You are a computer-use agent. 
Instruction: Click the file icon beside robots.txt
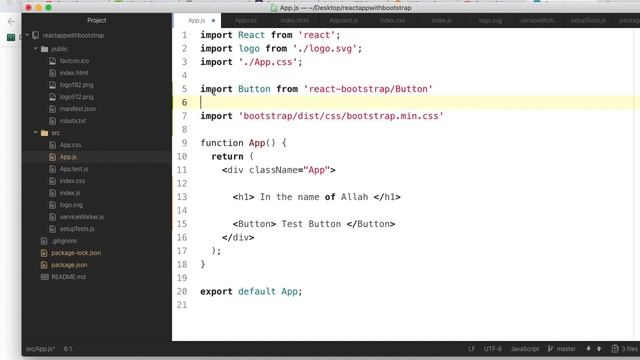point(52,121)
